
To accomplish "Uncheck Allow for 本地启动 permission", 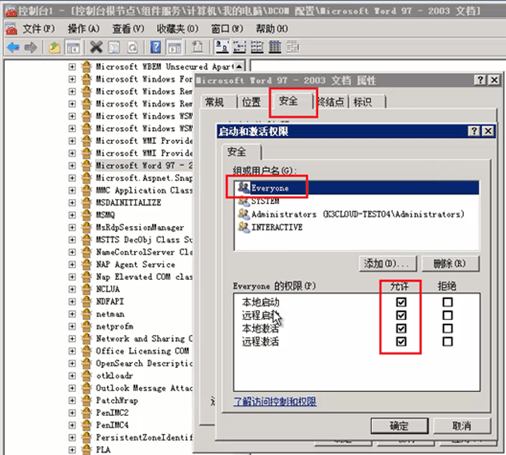I will [401, 302].
